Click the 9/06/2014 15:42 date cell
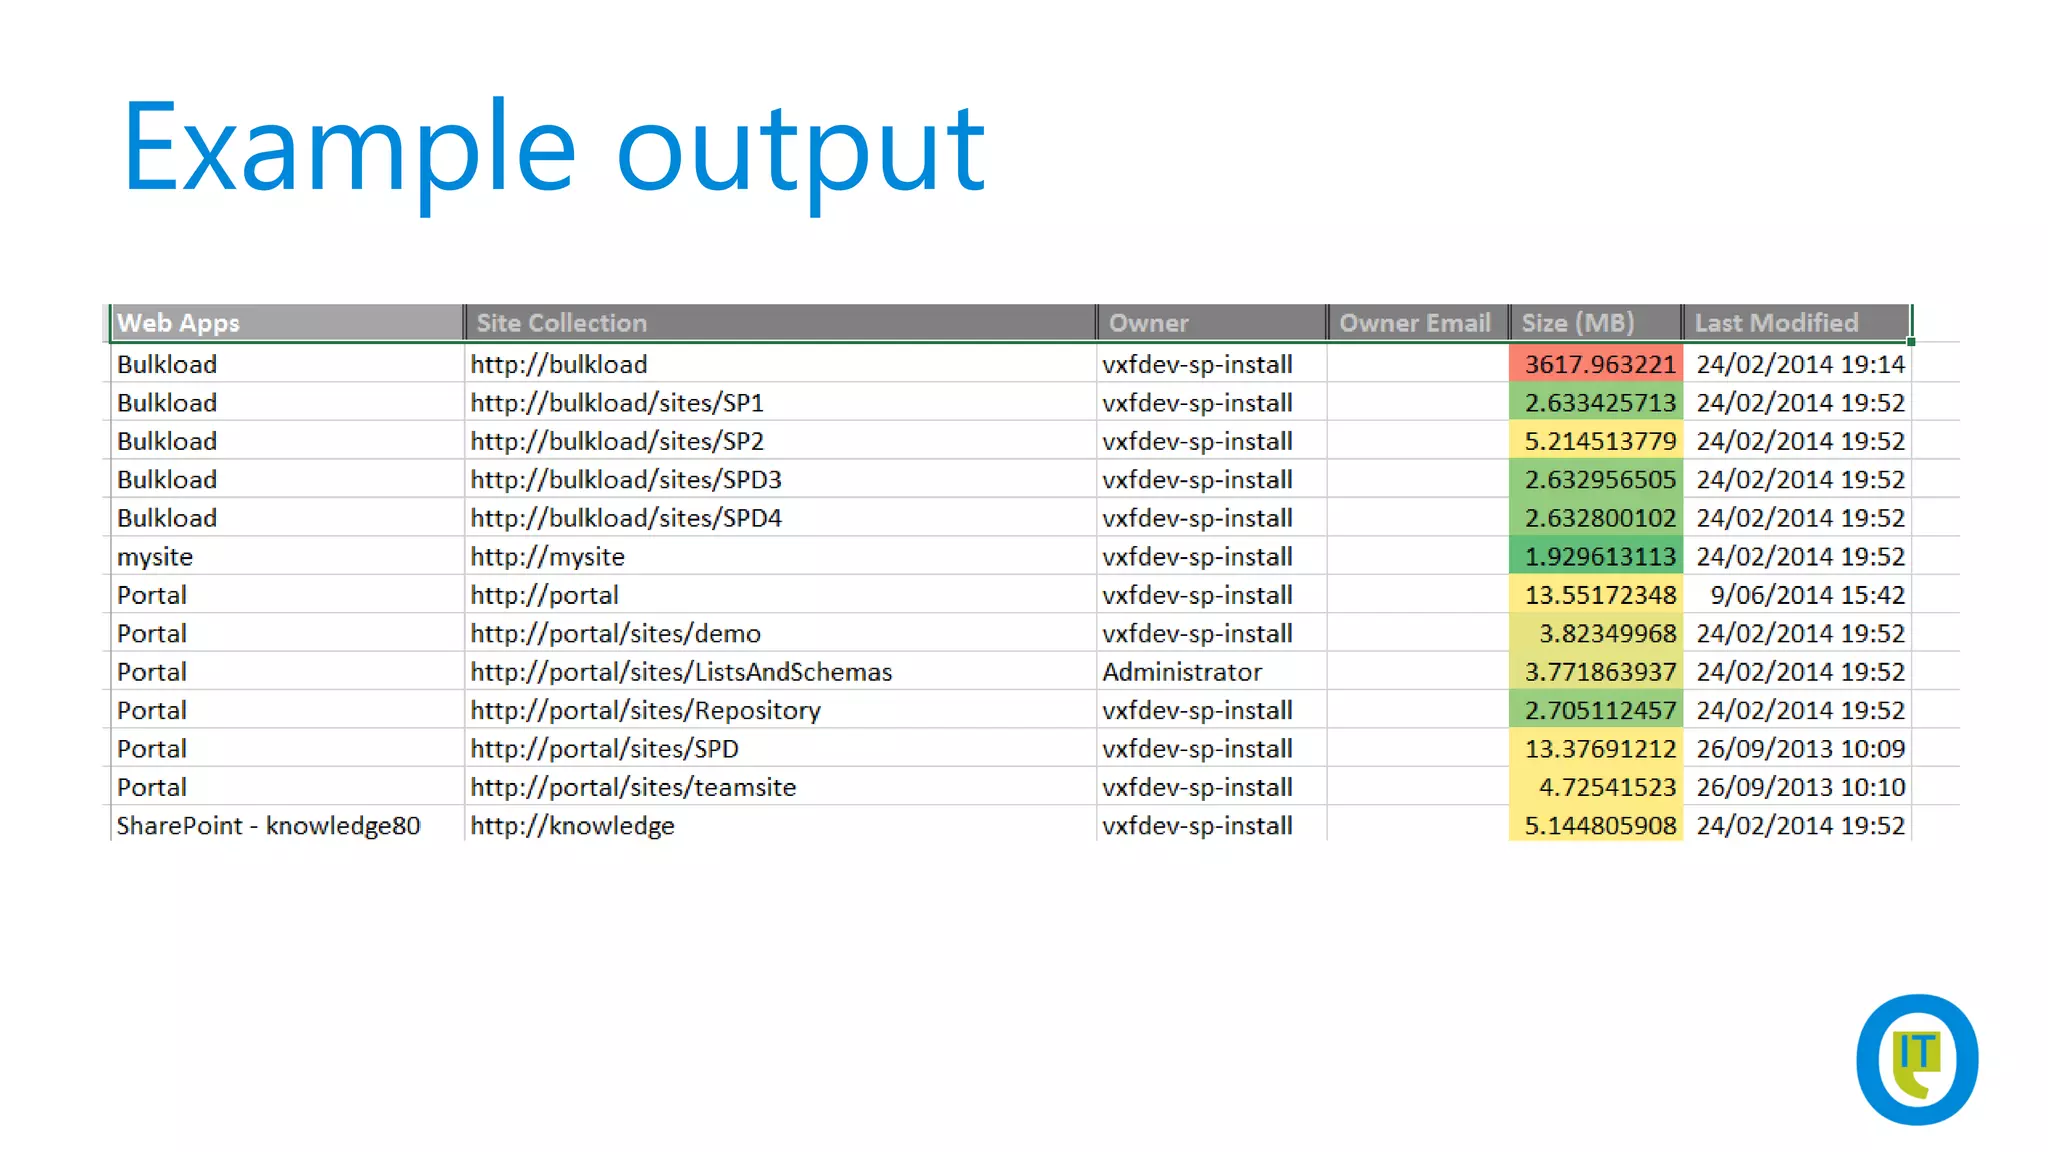Image resolution: width=2048 pixels, height=1152 pixels. (x=1798, y=595)
